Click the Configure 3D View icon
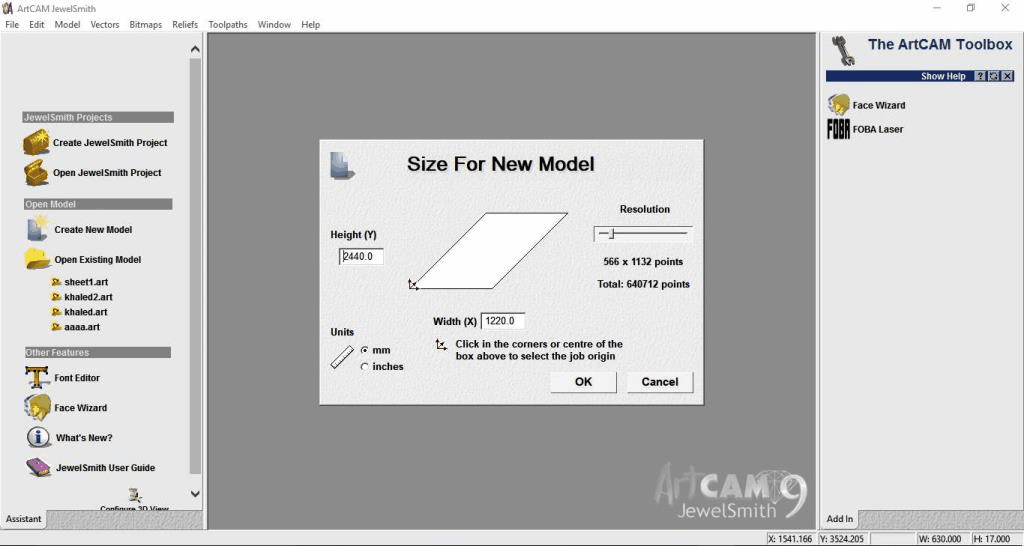Screen dimensions: 1024x546 tap(135, 496)
